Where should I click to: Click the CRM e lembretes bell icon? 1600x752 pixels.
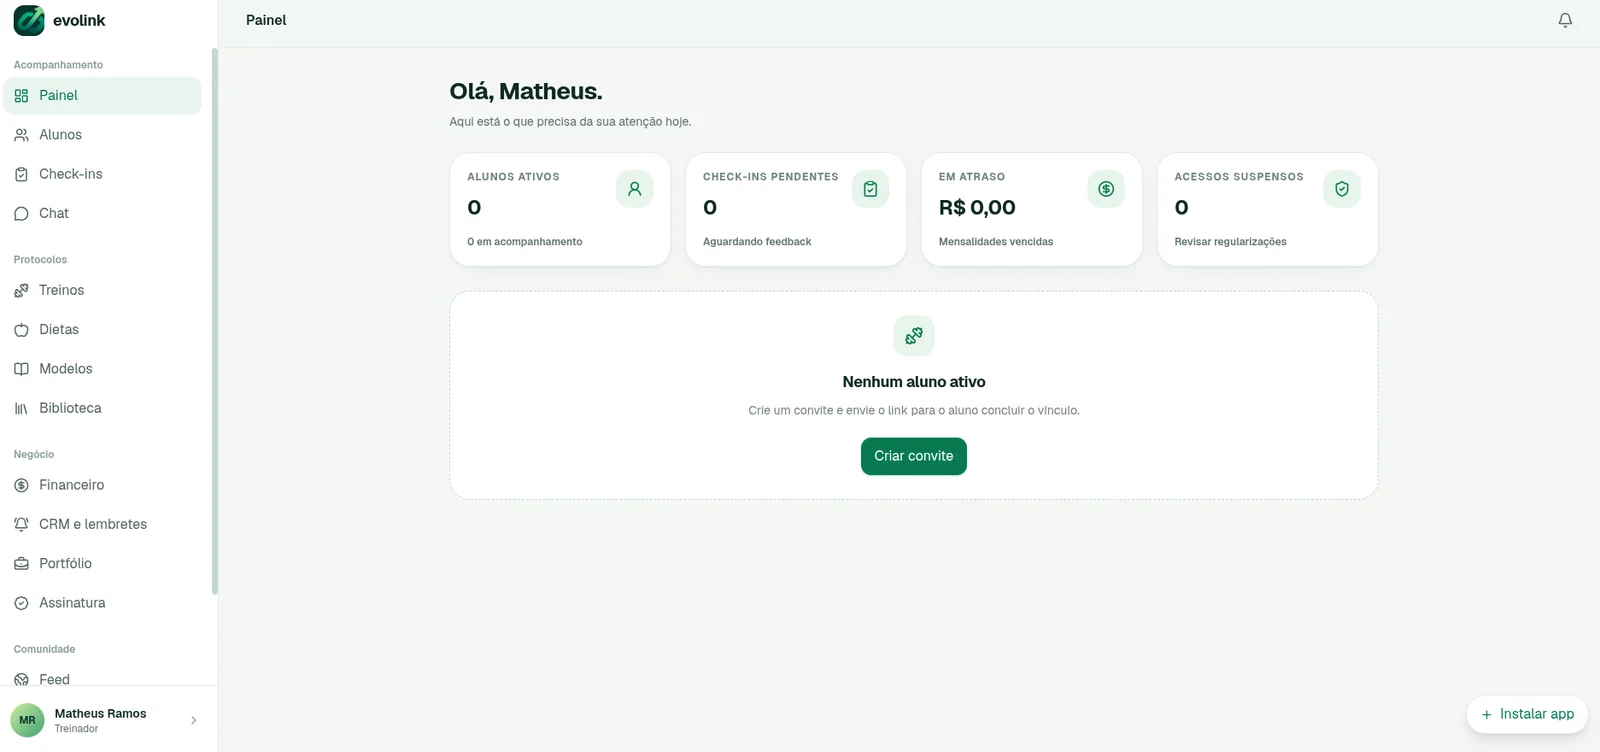point(21,524)
